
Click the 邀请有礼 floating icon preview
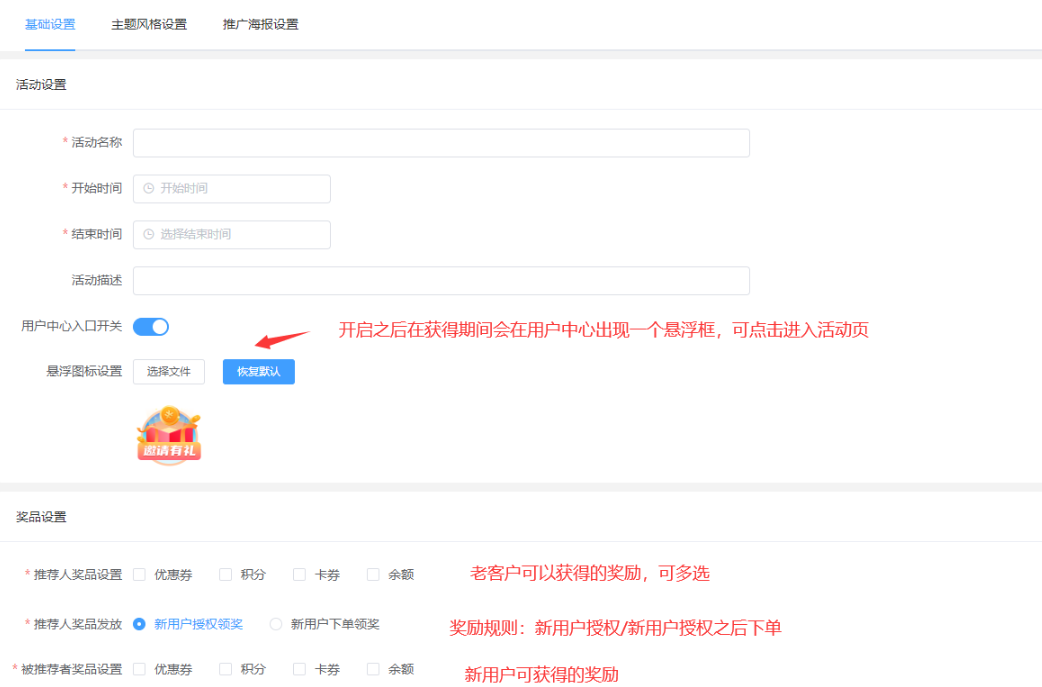pyautogui.click(x=169, y=435)
